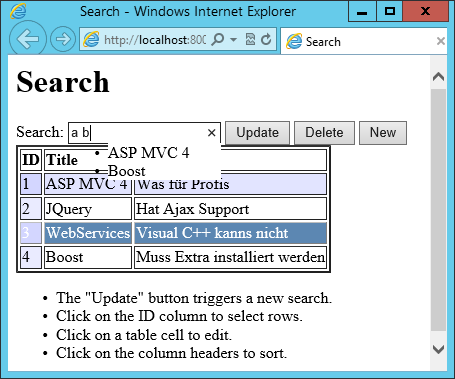Edit the 'Muss Extra installiert werden' cell

click(x=230, y=257)
